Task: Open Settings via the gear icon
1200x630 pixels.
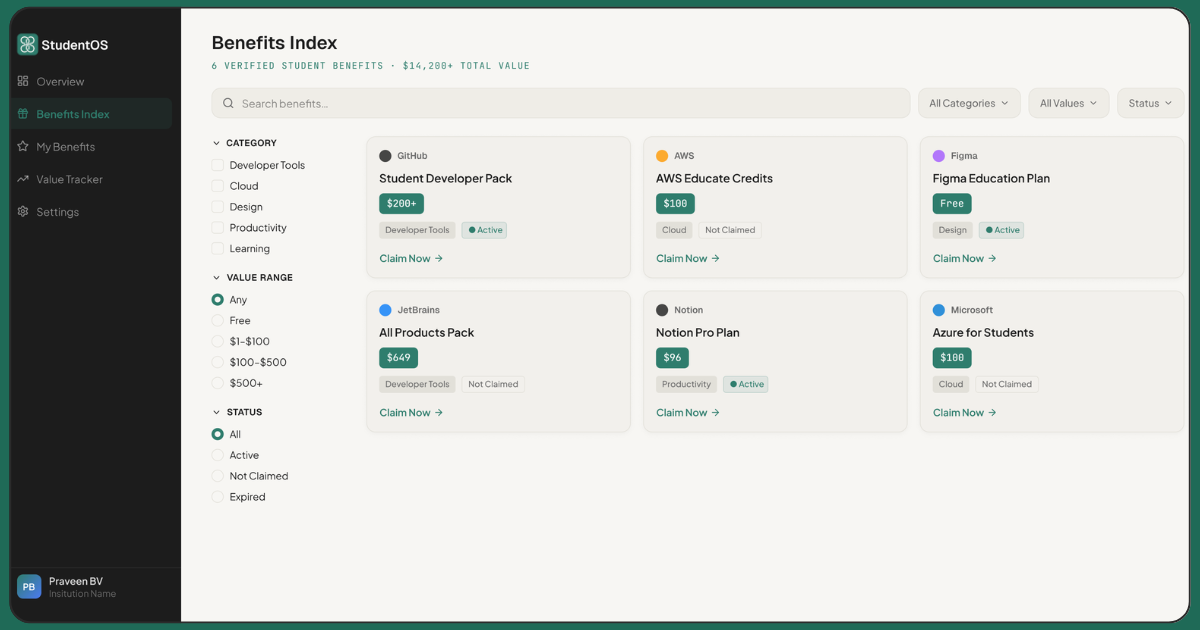Action: (x=22, y=211)
